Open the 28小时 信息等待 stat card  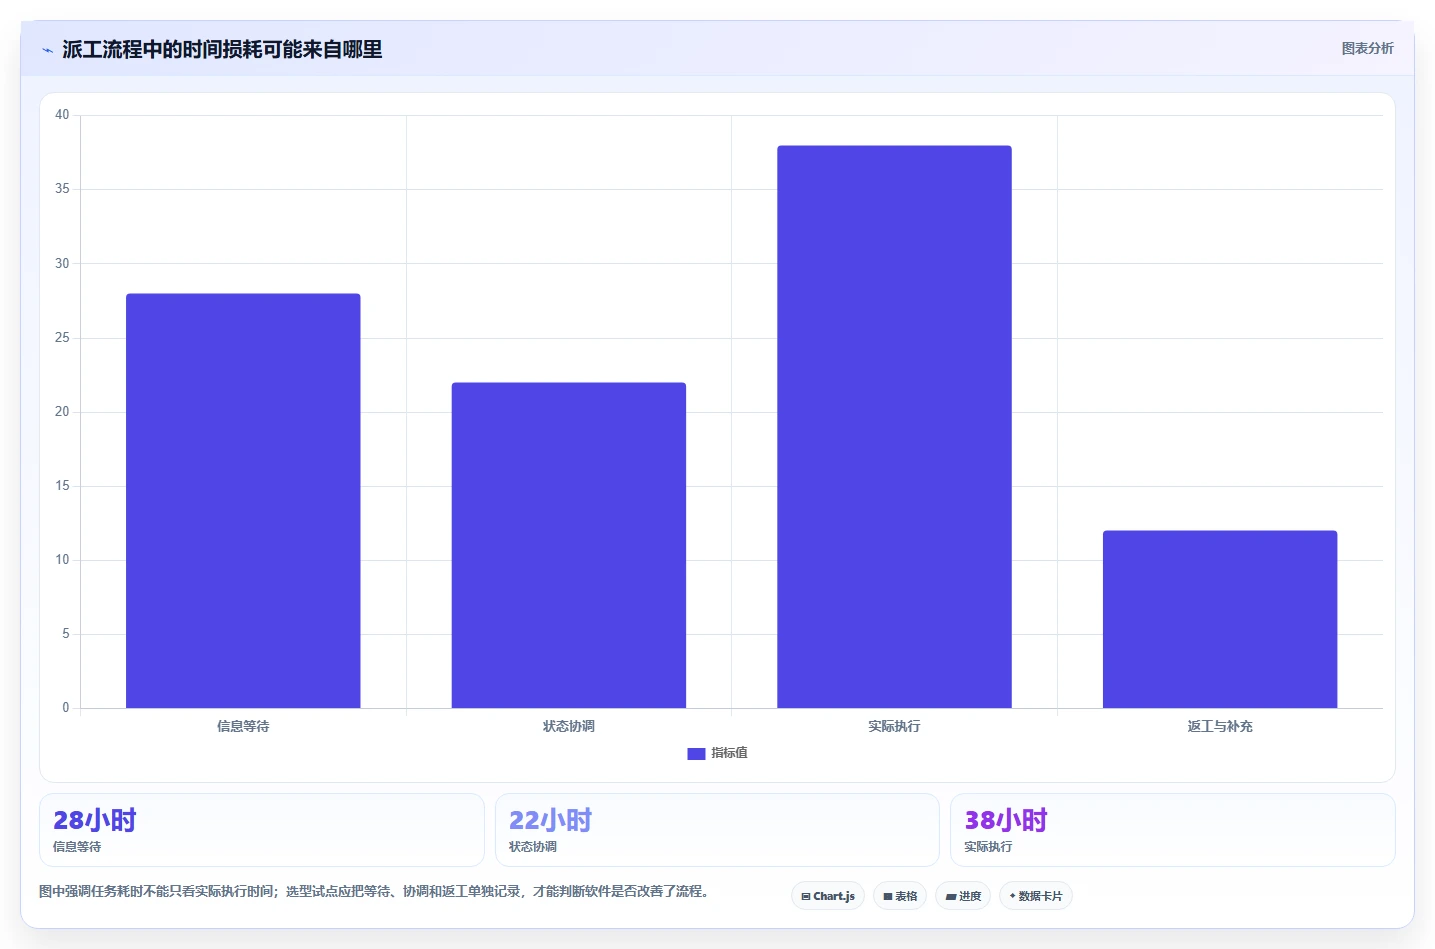pos(262,830)
